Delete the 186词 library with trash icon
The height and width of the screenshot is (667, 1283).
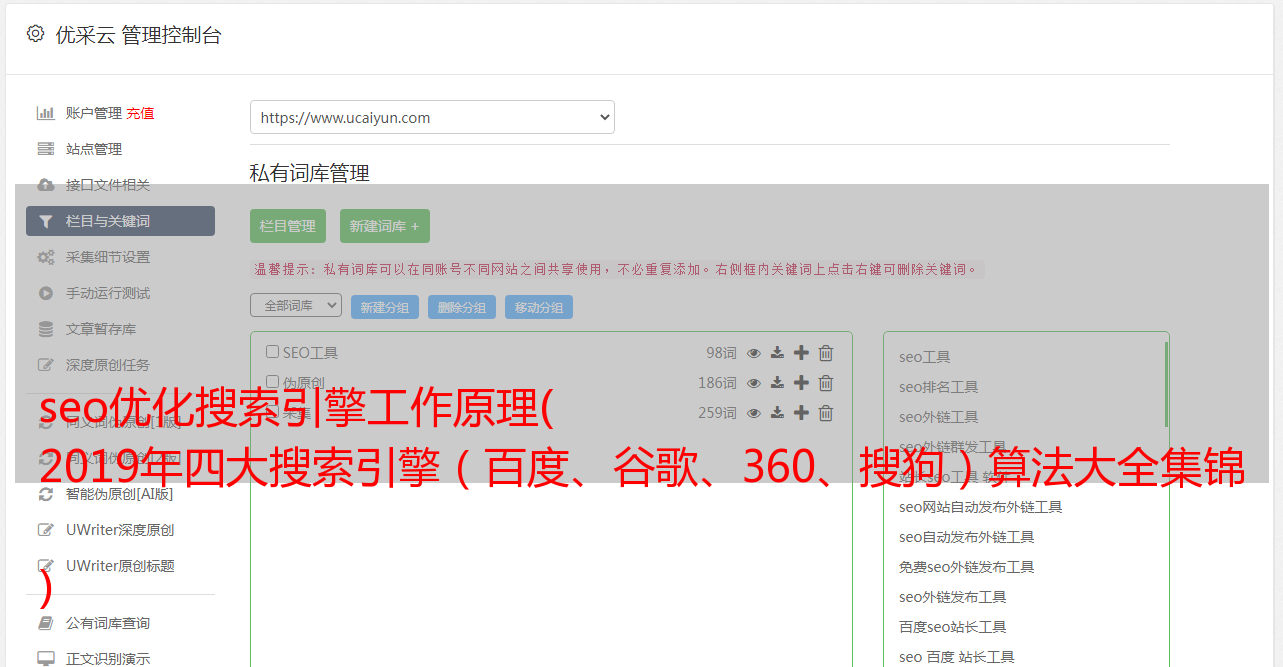pos(826,383)
